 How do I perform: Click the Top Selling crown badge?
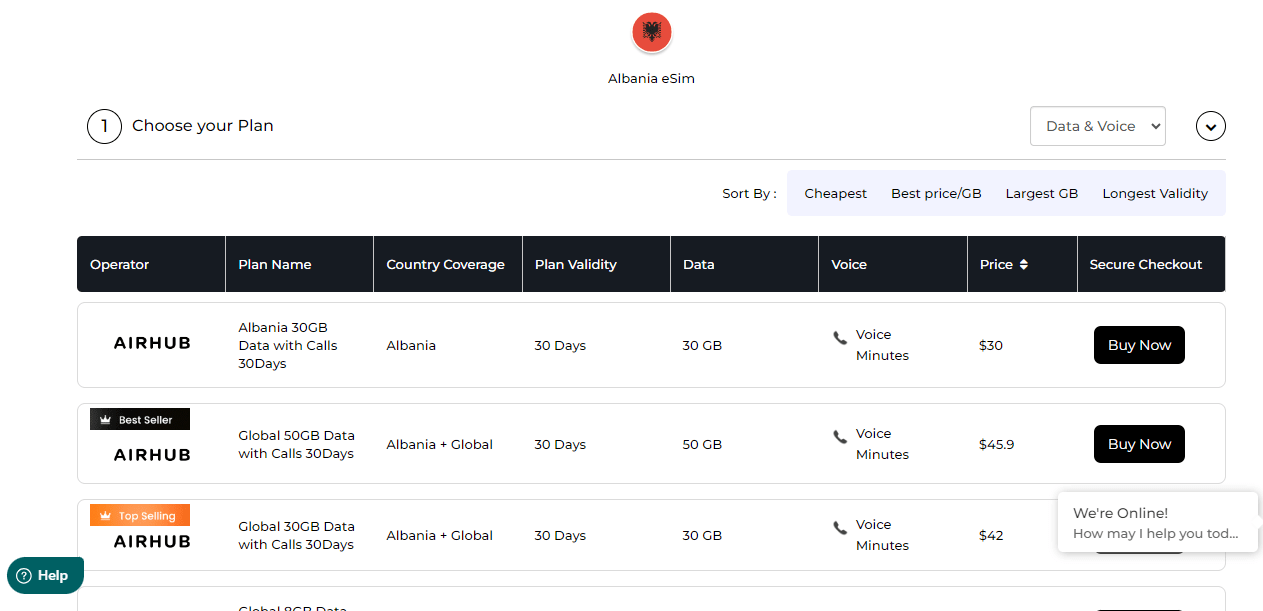point(140,516)
